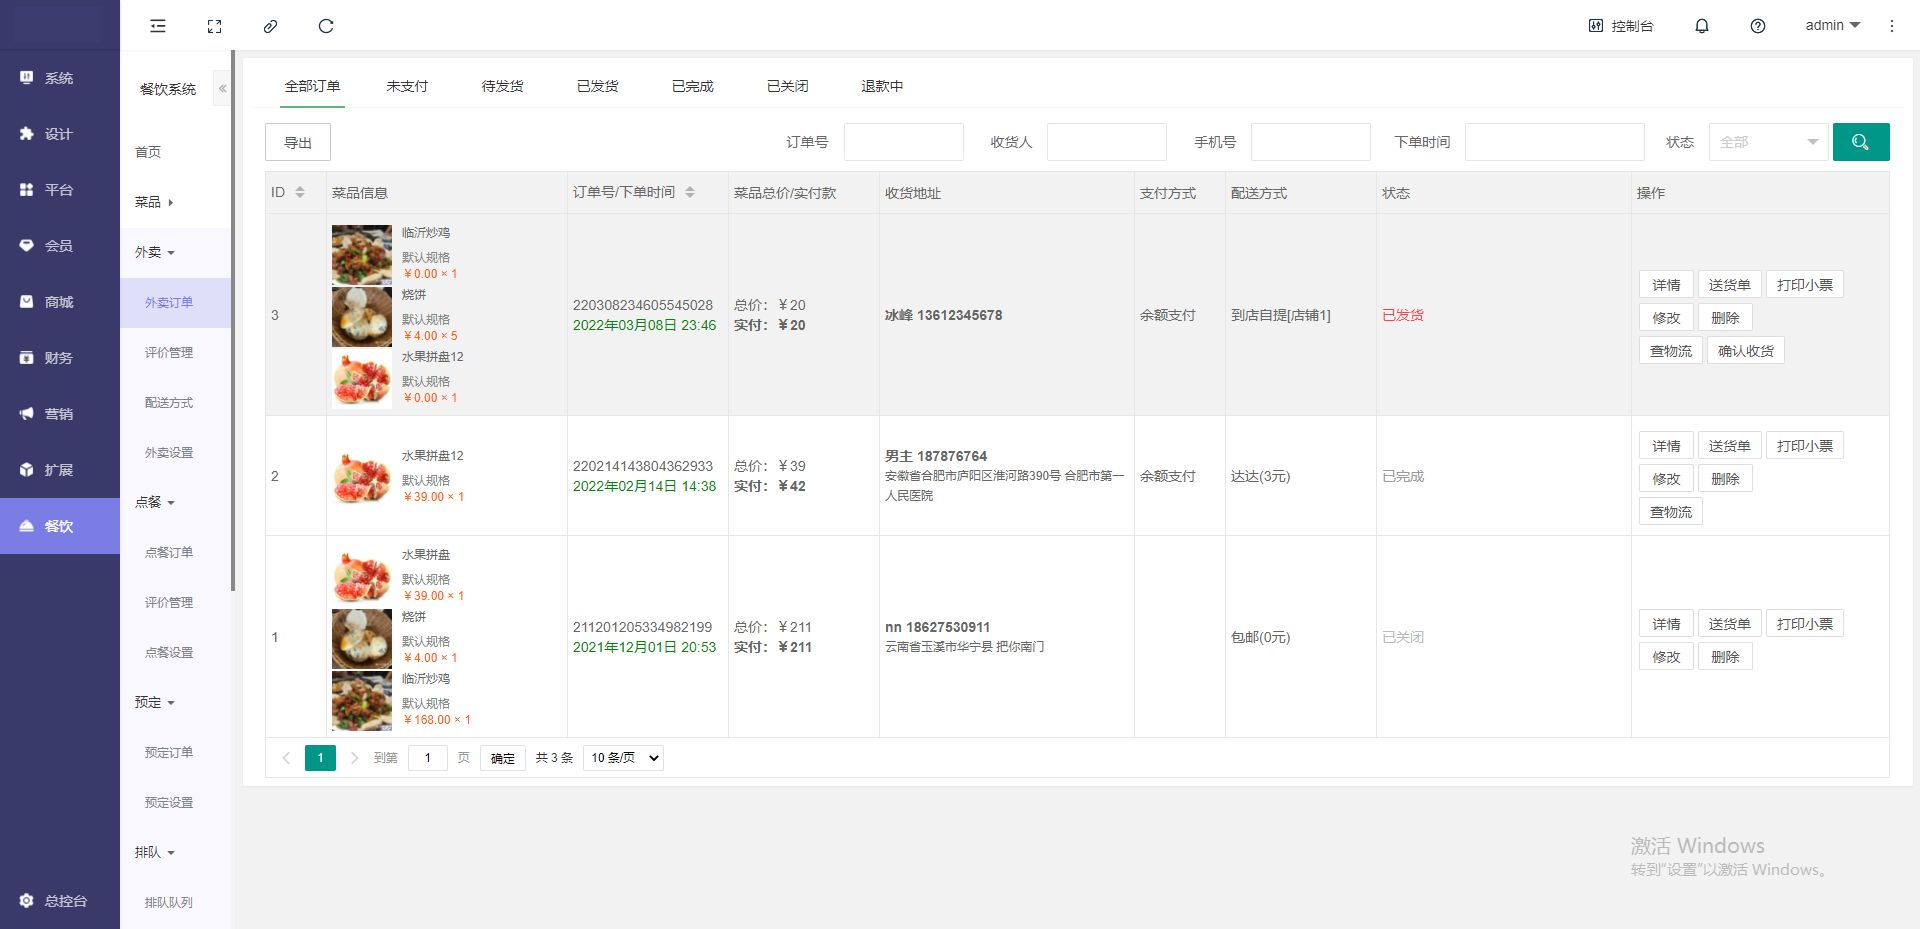Click the link icon in top toolbar
This screenshot has height=929, width=1920.
270,26
